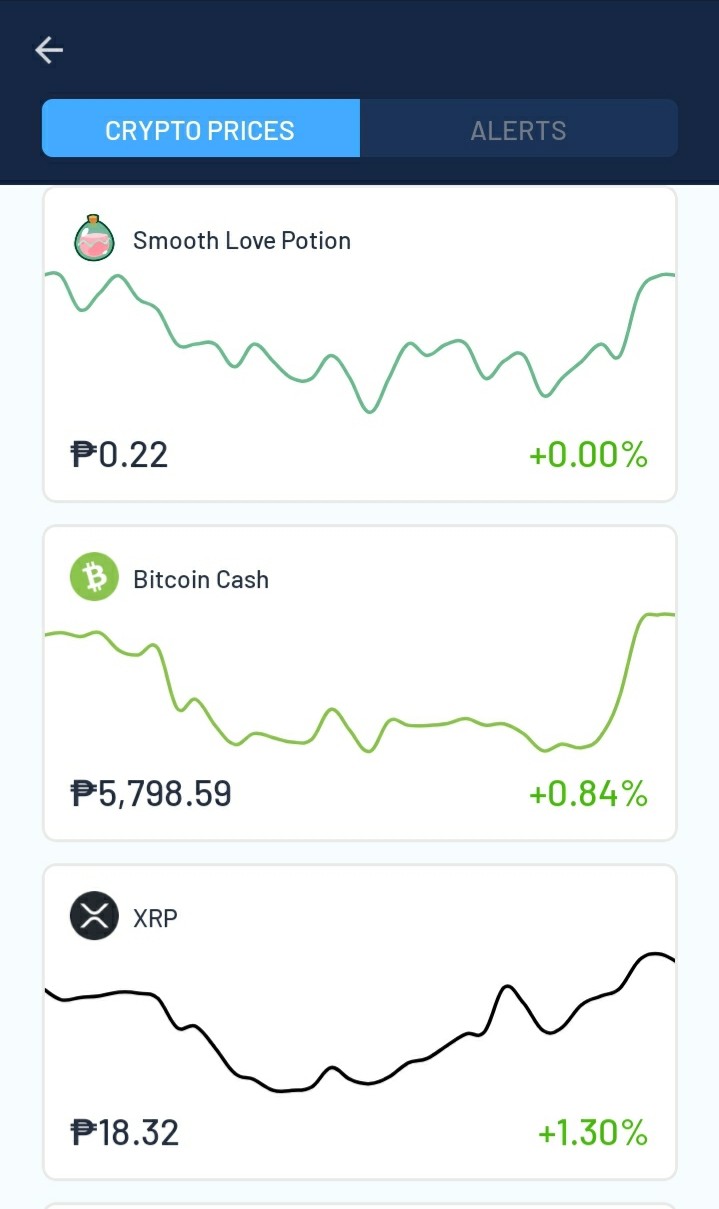The image size is (719, 1209).
Task: Tap the +0.00% change indicator
Action: point(589,455)
